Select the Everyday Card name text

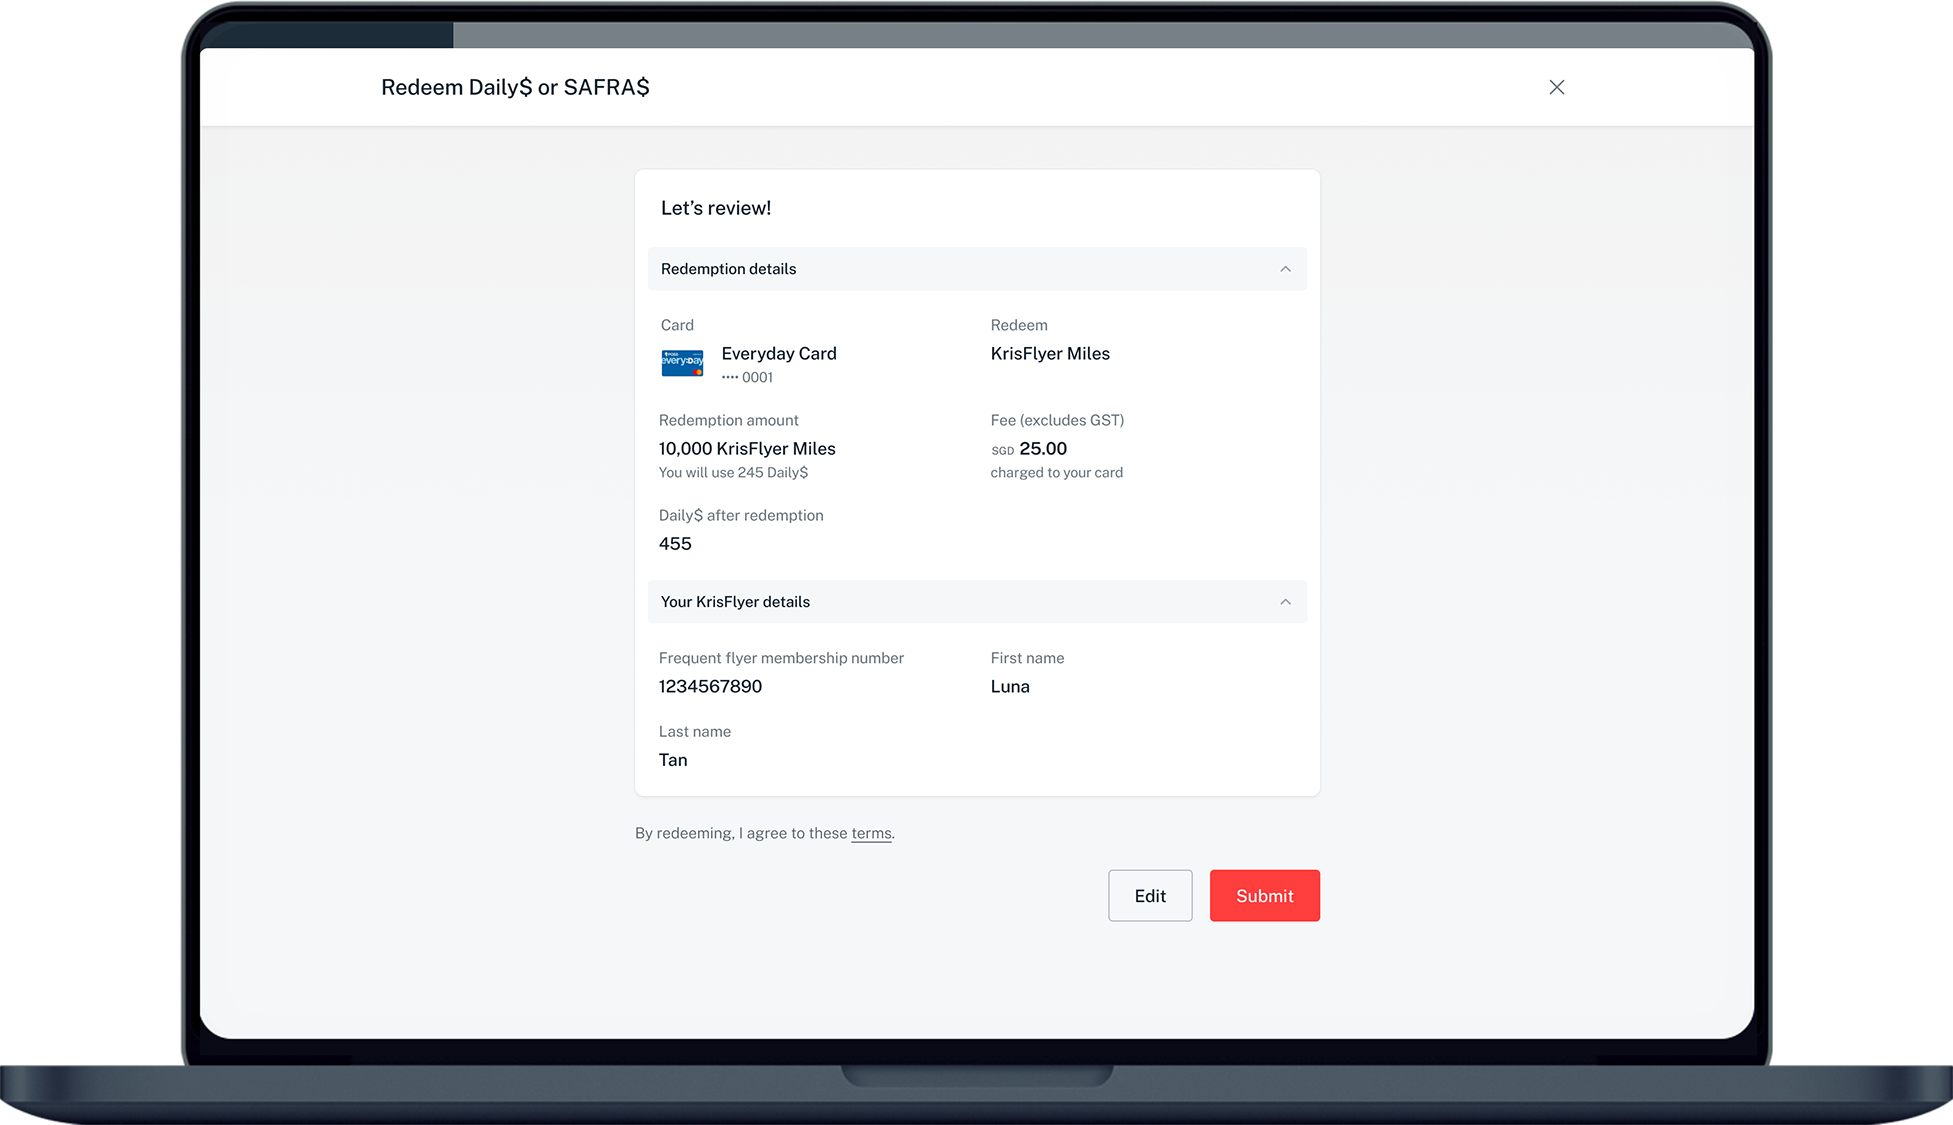(x=778, y=354)
